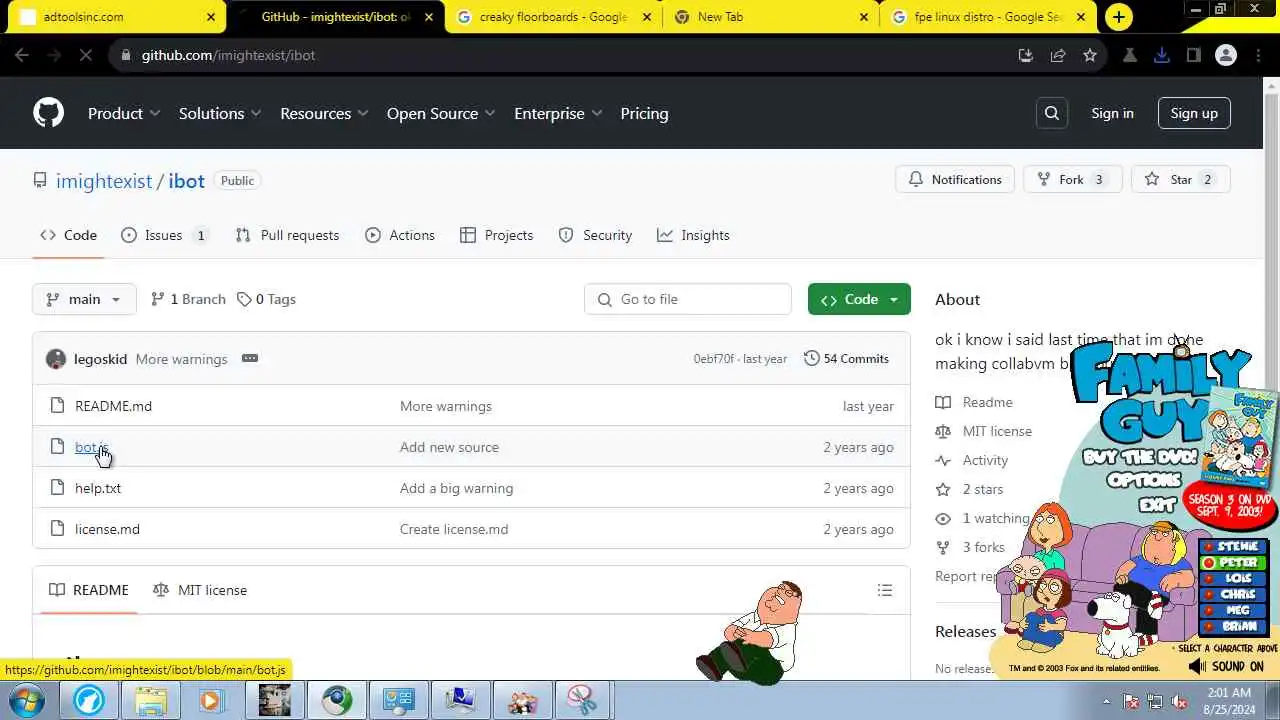Click the browser address bar URL

[228, 55]
